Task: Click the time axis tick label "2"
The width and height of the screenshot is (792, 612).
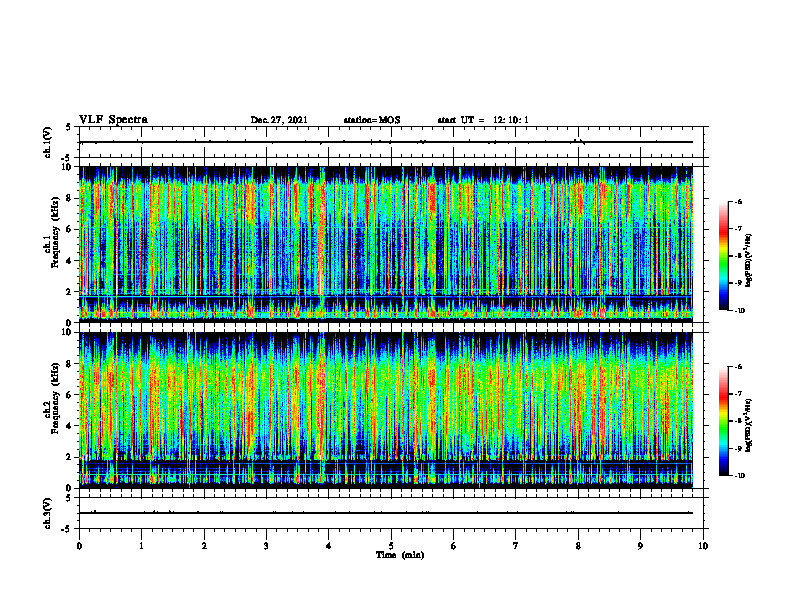Action: [x=204, y=546]
